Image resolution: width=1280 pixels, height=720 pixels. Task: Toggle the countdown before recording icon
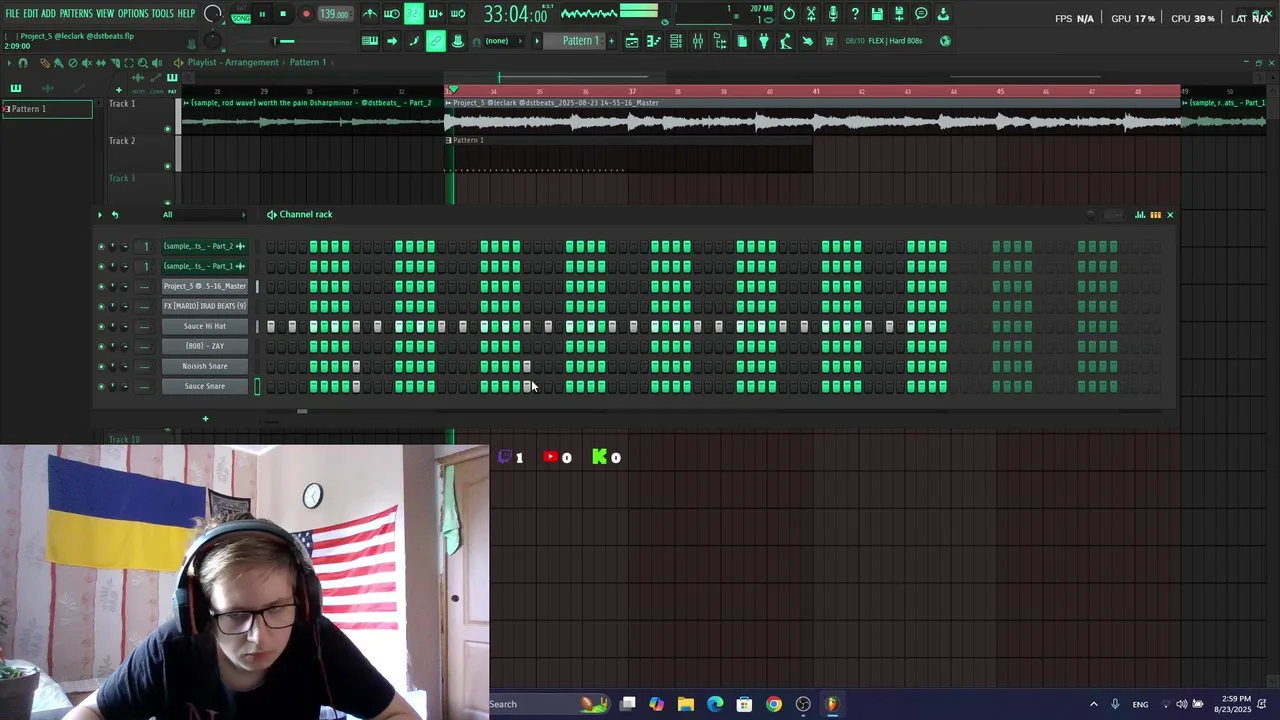coord(414,14)
